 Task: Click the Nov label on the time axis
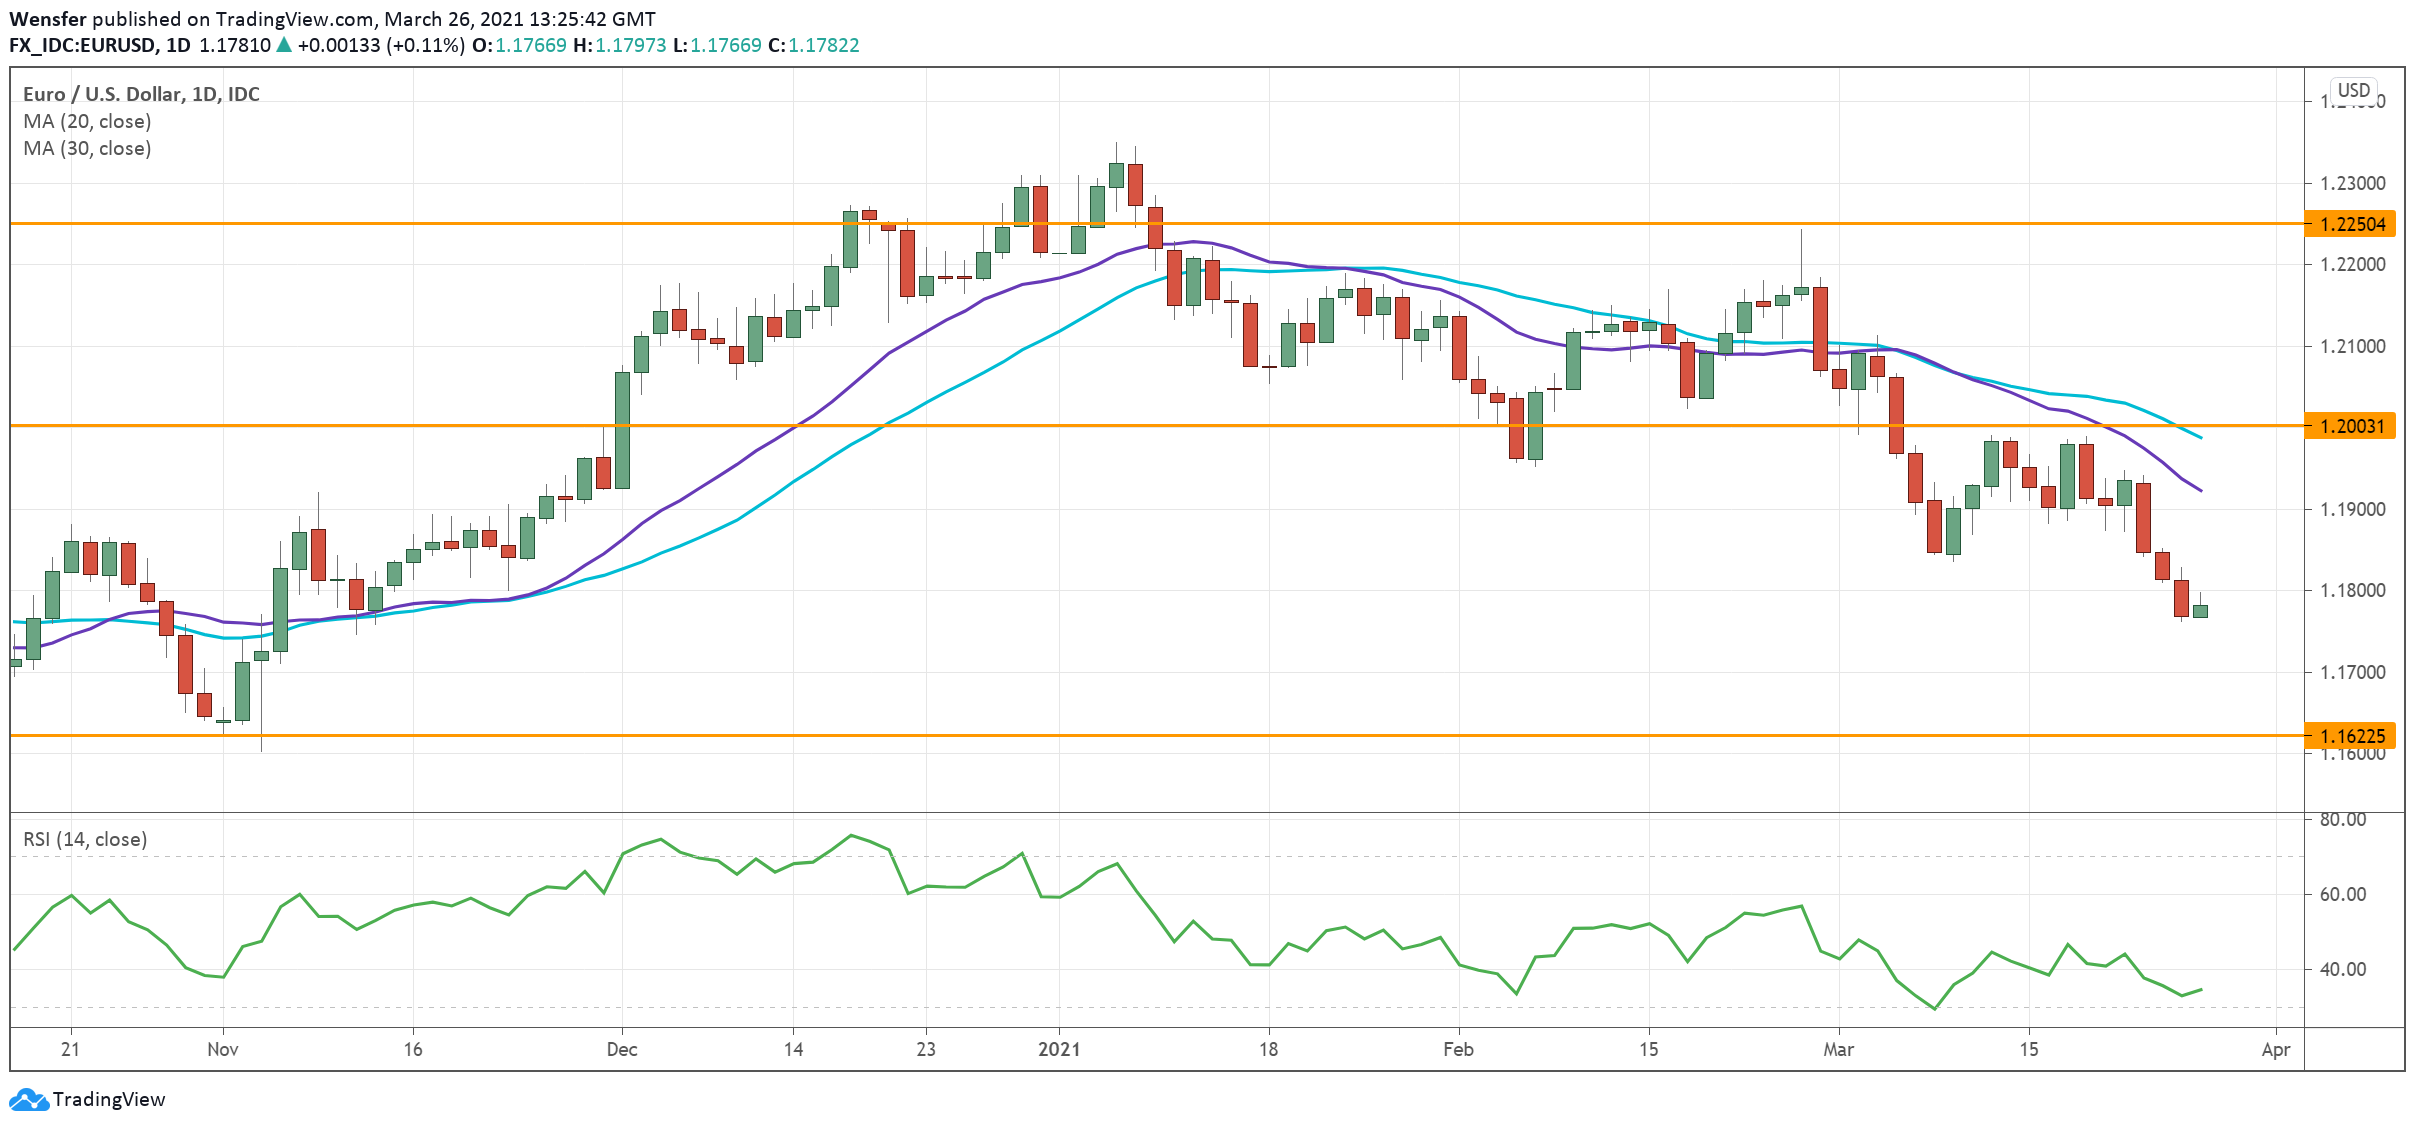(223, 1049)
